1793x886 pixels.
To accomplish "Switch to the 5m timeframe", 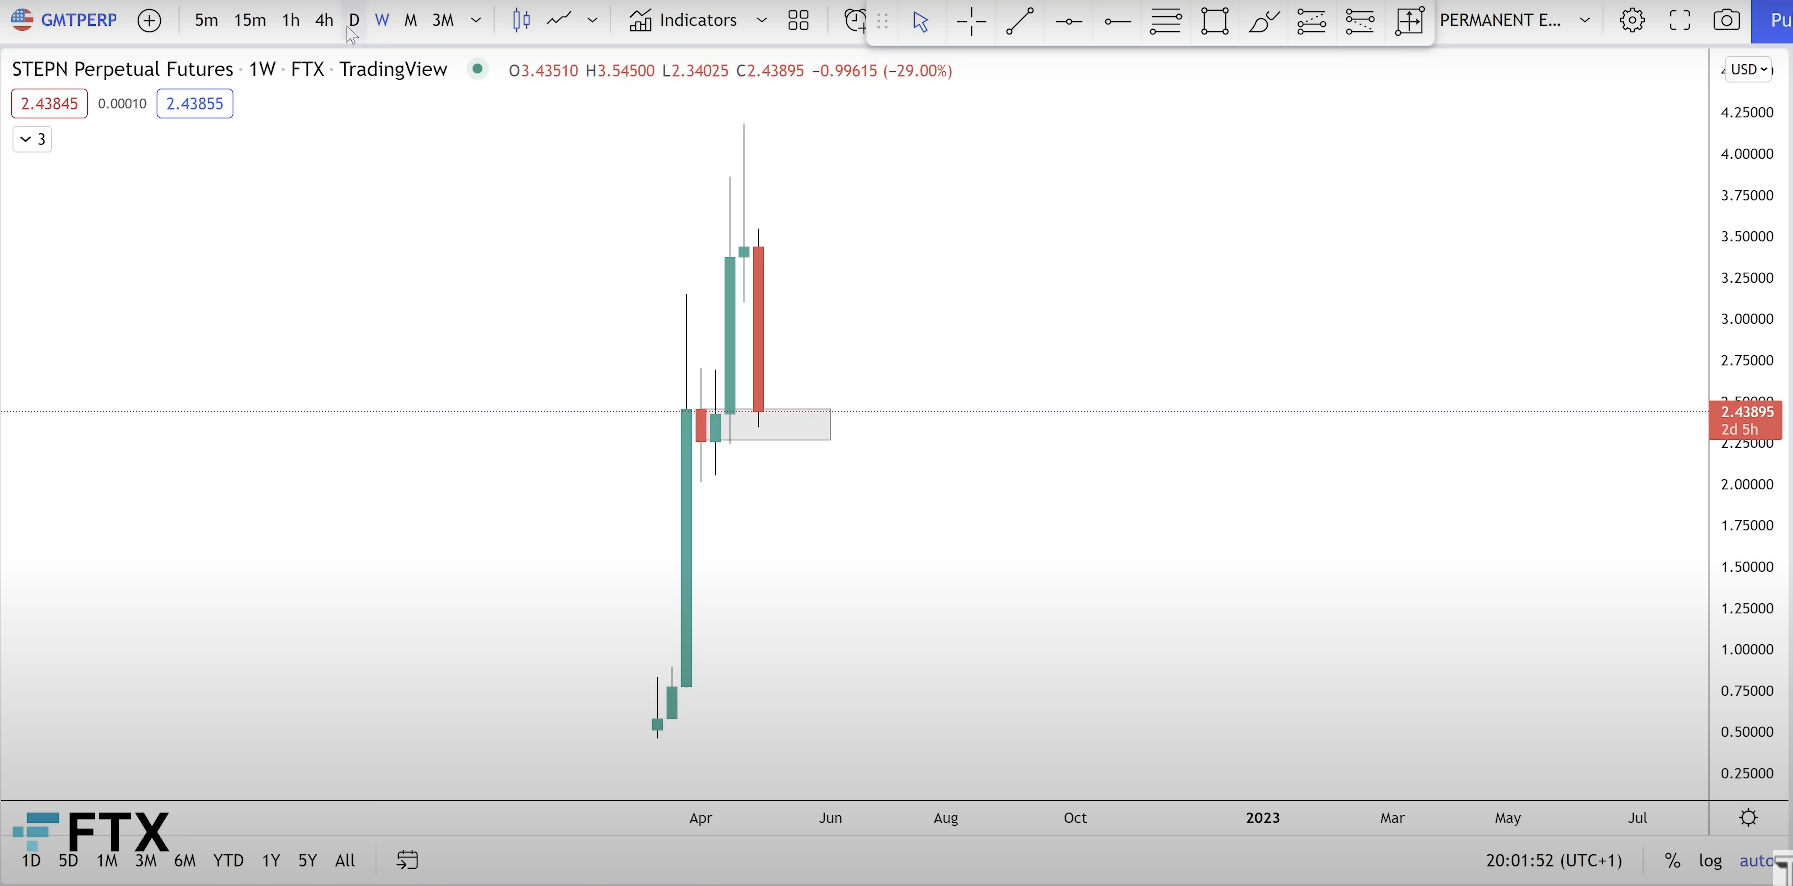I will pos(206,20).
